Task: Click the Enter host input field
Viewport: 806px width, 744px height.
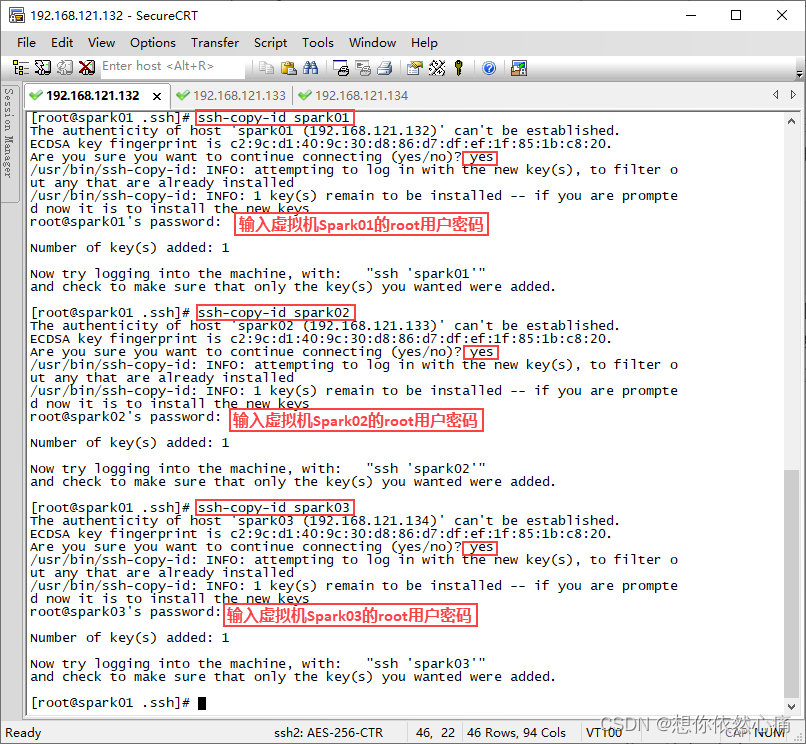Action: click(x=170, y=67)
